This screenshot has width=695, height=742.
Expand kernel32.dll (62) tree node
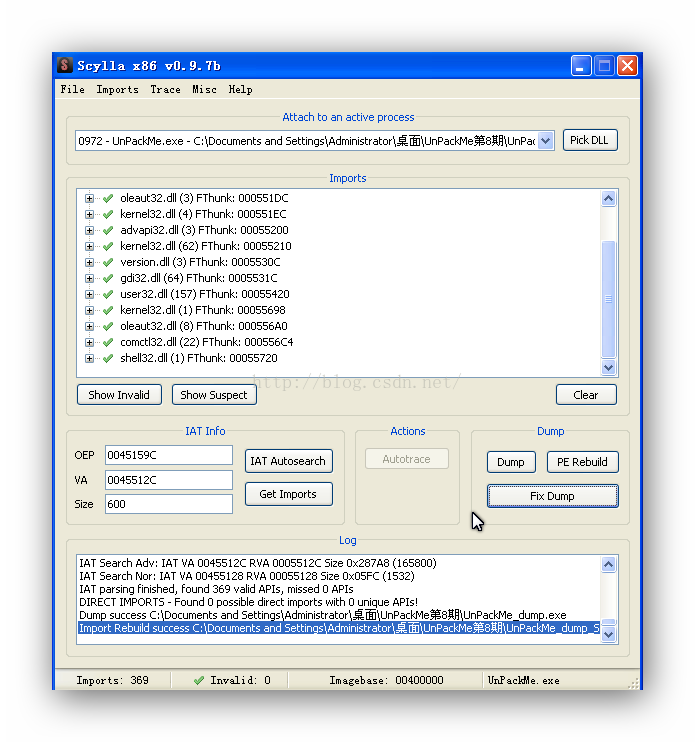click(89, 246)
